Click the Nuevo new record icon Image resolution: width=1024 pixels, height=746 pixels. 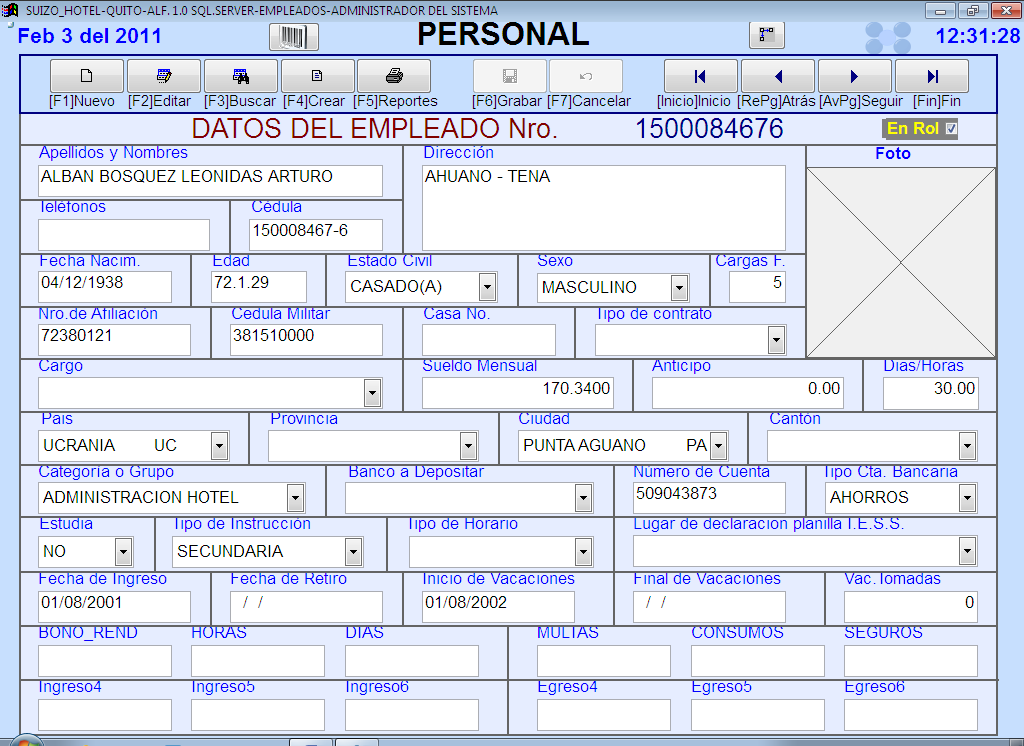coord(87,76)
